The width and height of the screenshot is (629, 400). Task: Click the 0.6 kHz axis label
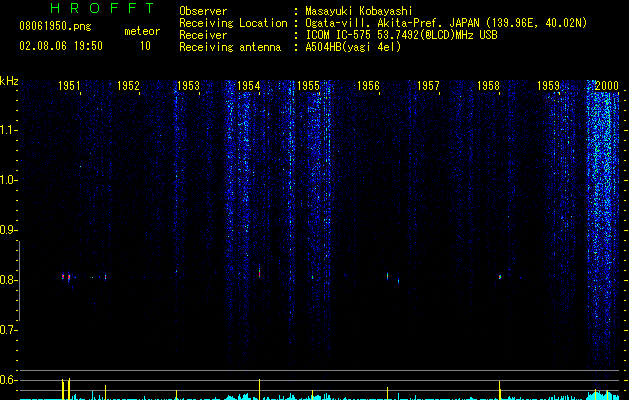pos(8,380)
